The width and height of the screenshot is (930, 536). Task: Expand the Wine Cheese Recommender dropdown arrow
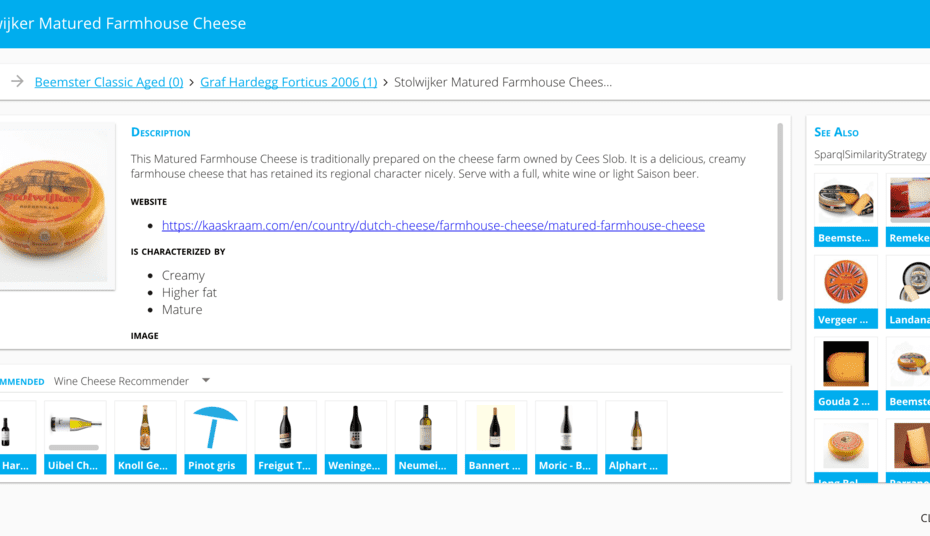pos(206,380)
